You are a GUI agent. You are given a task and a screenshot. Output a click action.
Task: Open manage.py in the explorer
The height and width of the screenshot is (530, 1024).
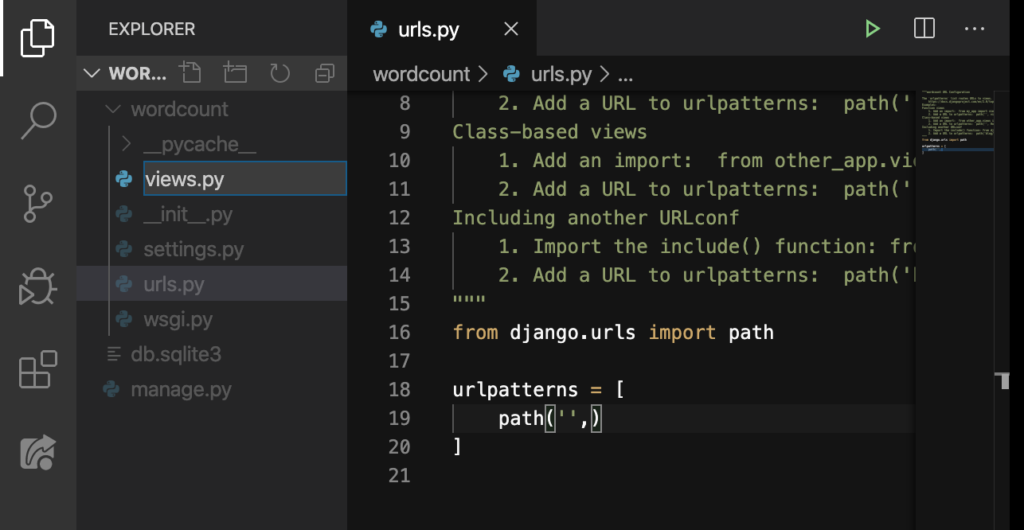tap(181, 390)
